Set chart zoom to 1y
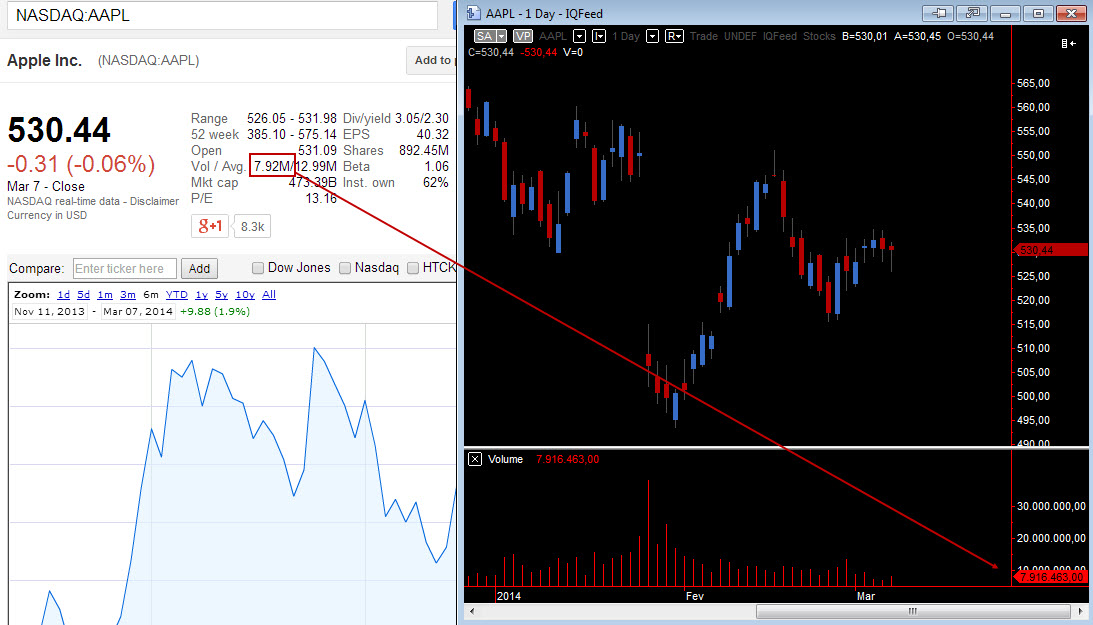1093x625 pixels. click(201, 295)
